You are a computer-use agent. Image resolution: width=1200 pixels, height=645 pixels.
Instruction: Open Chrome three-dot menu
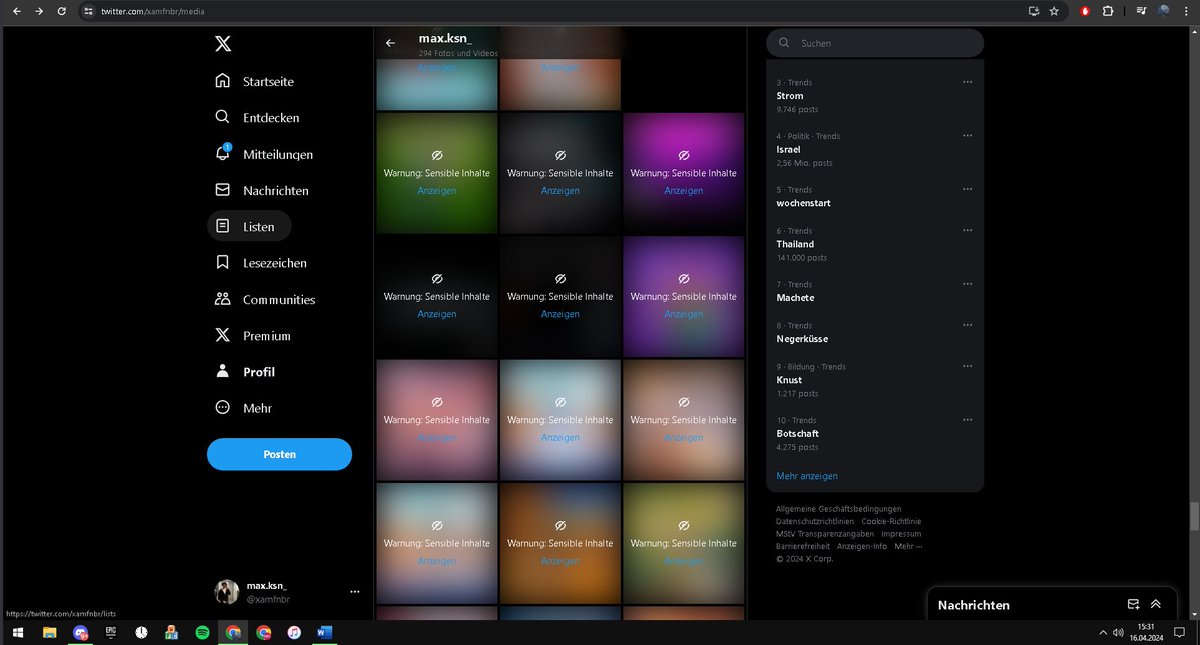coord(1186,11)
